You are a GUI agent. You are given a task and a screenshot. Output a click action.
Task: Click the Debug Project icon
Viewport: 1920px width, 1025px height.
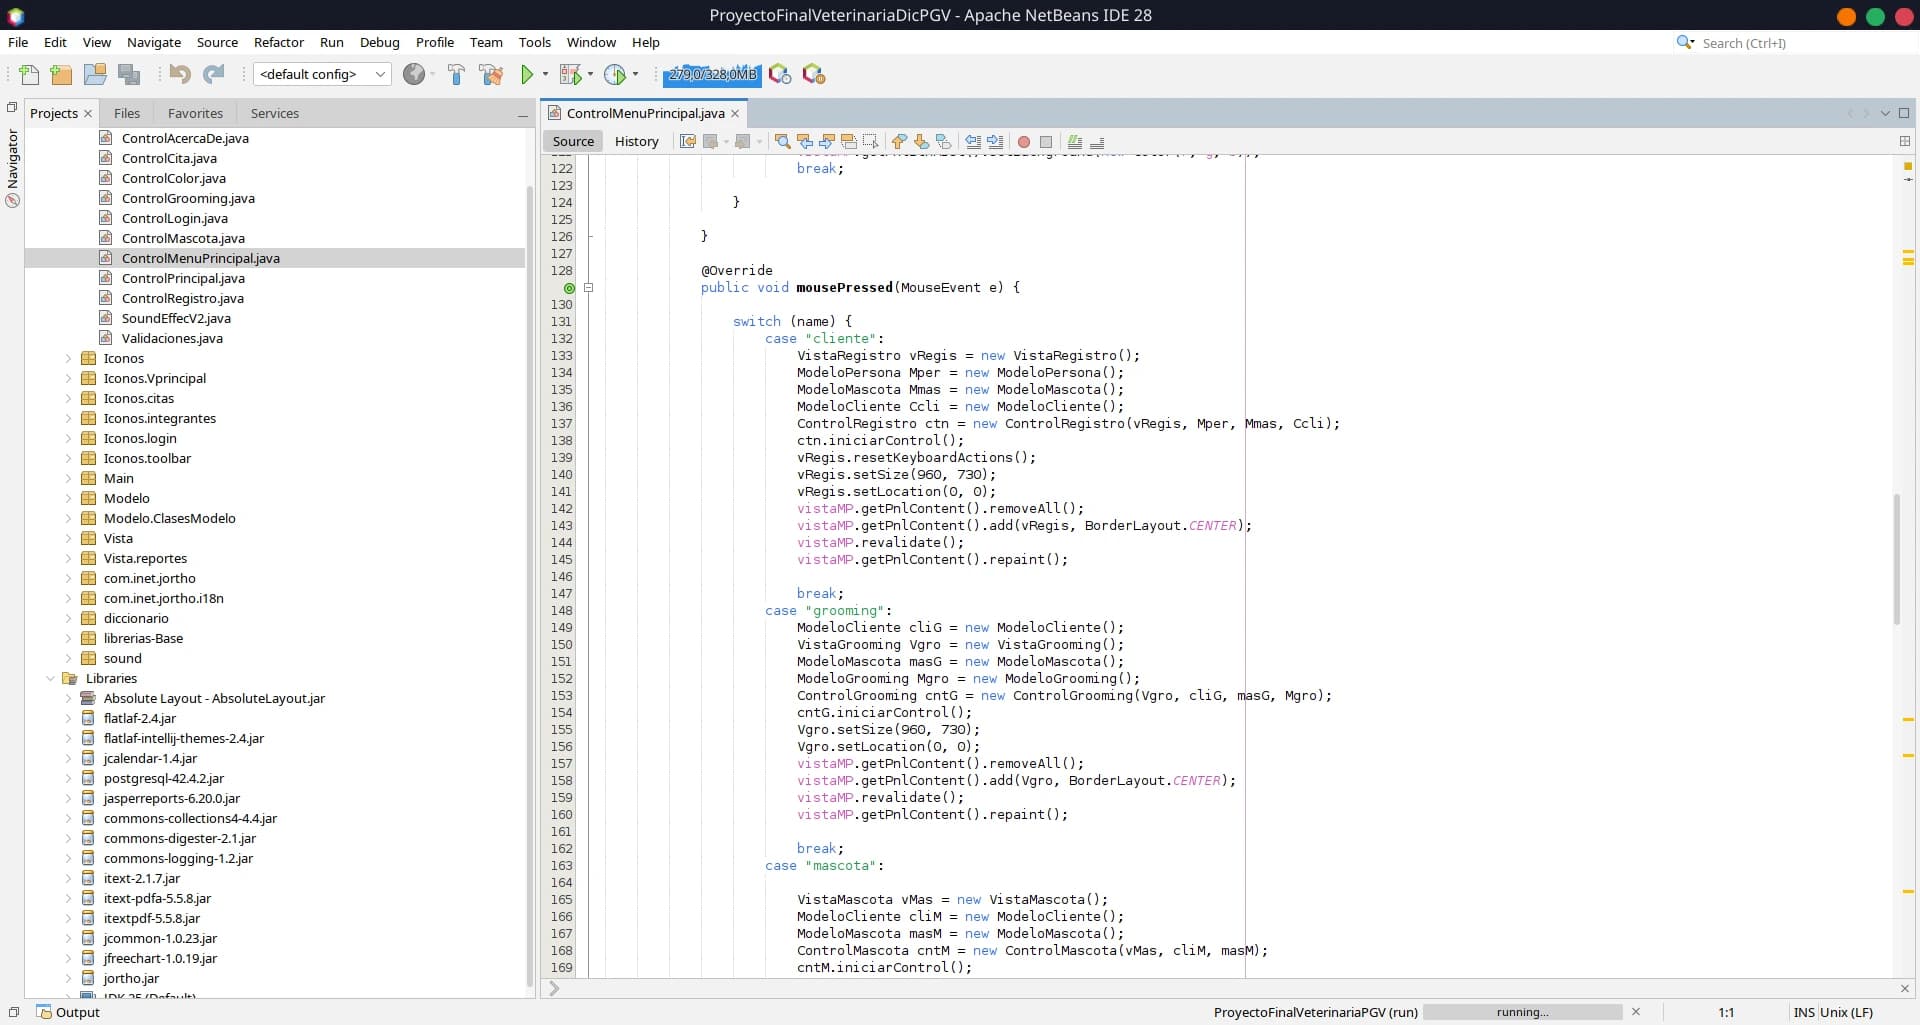coord(570,75)
